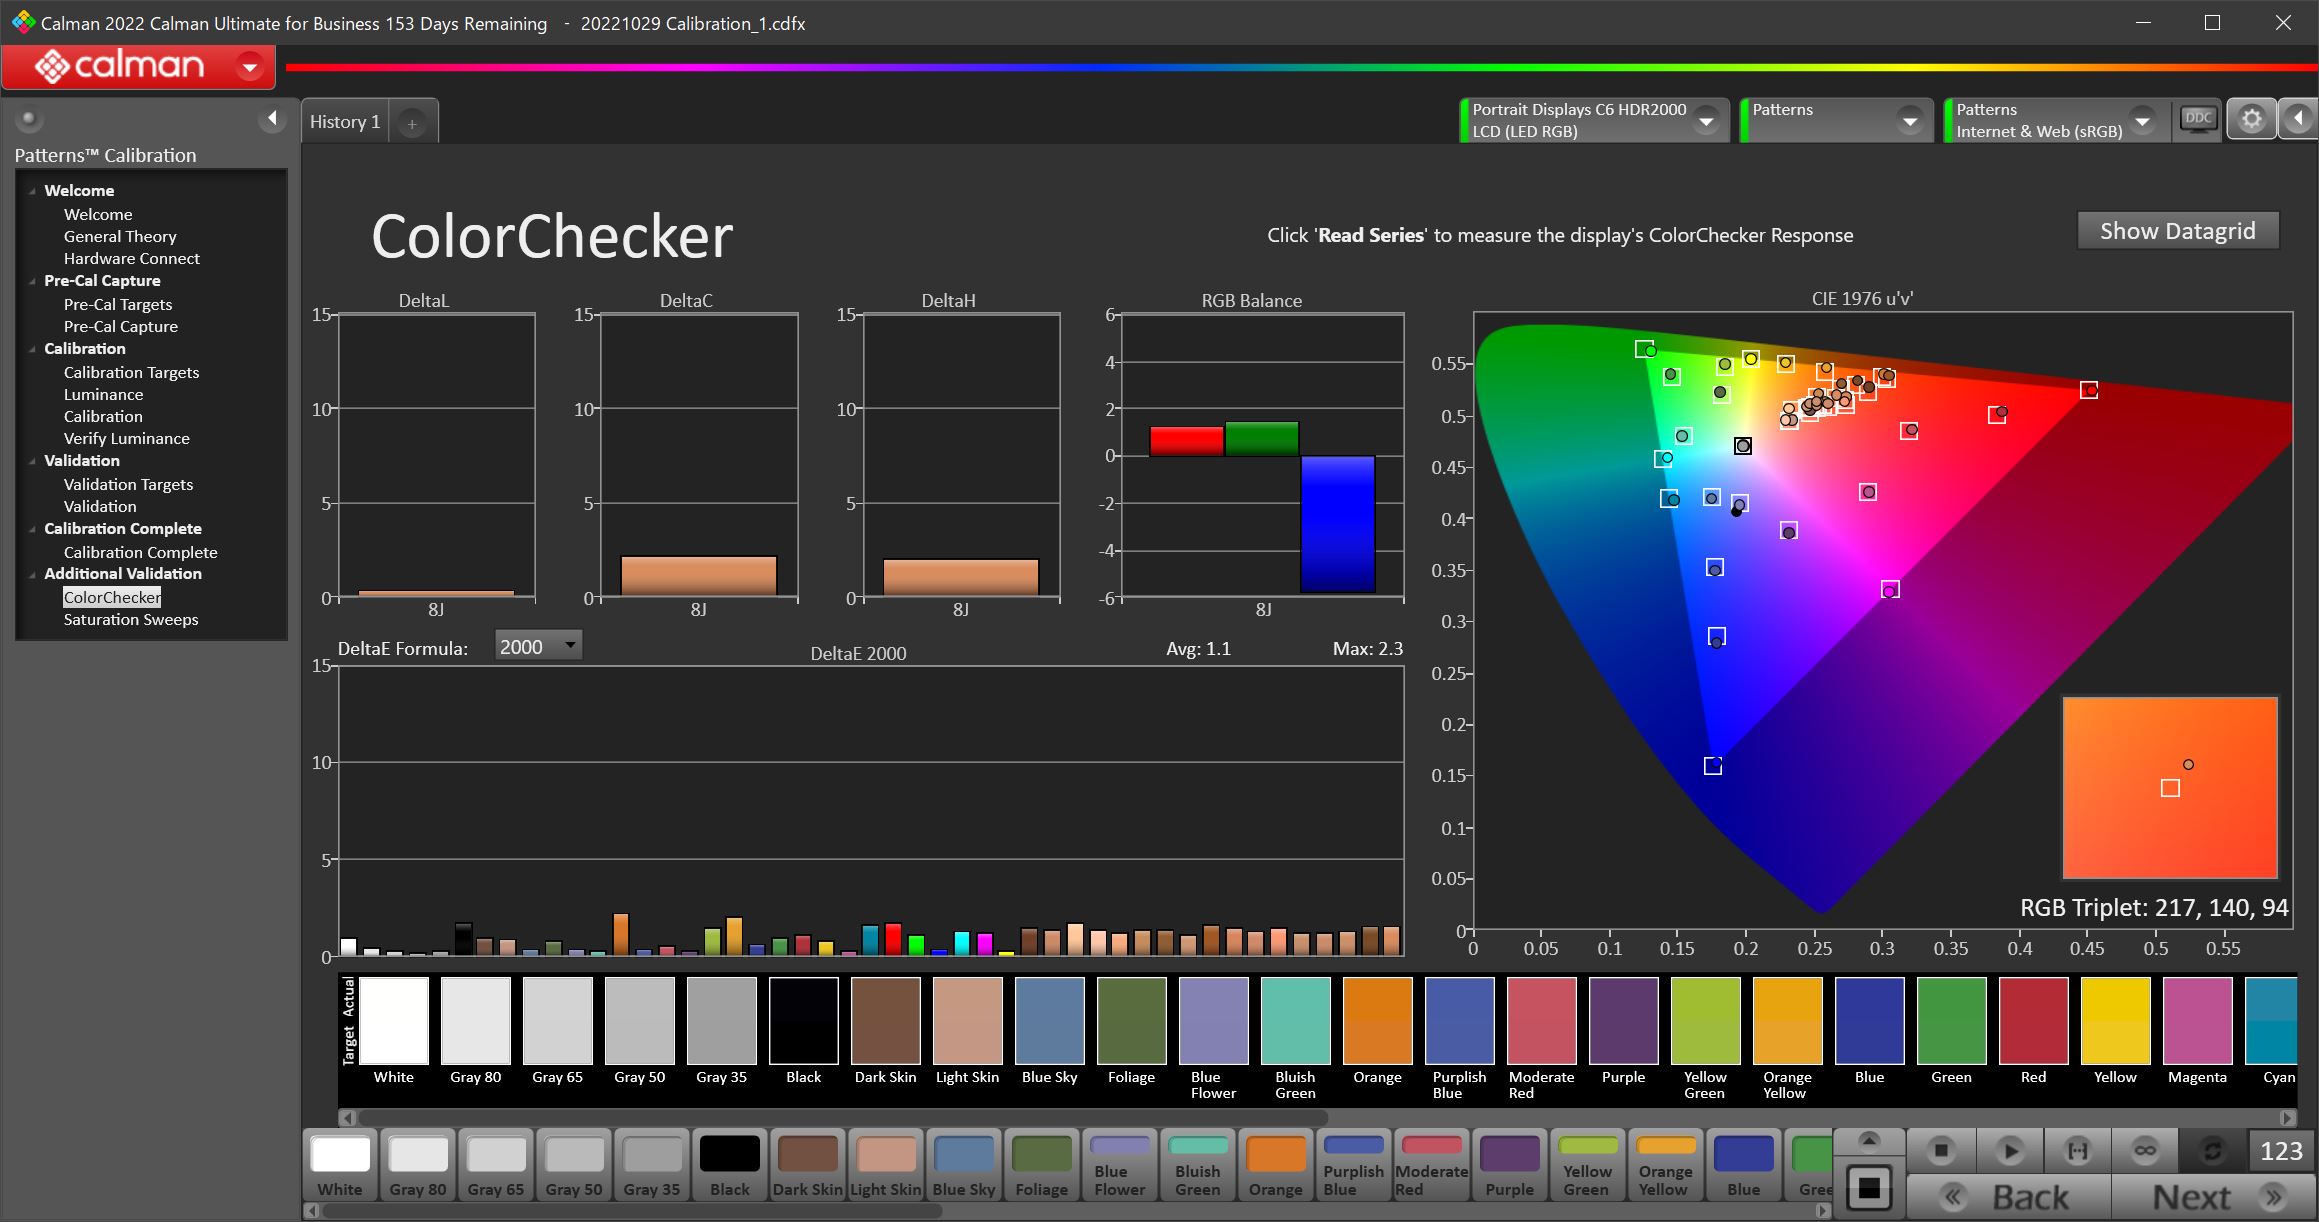Start Read Series with play button
2319x1222 pixels.
[2009, 1151]
